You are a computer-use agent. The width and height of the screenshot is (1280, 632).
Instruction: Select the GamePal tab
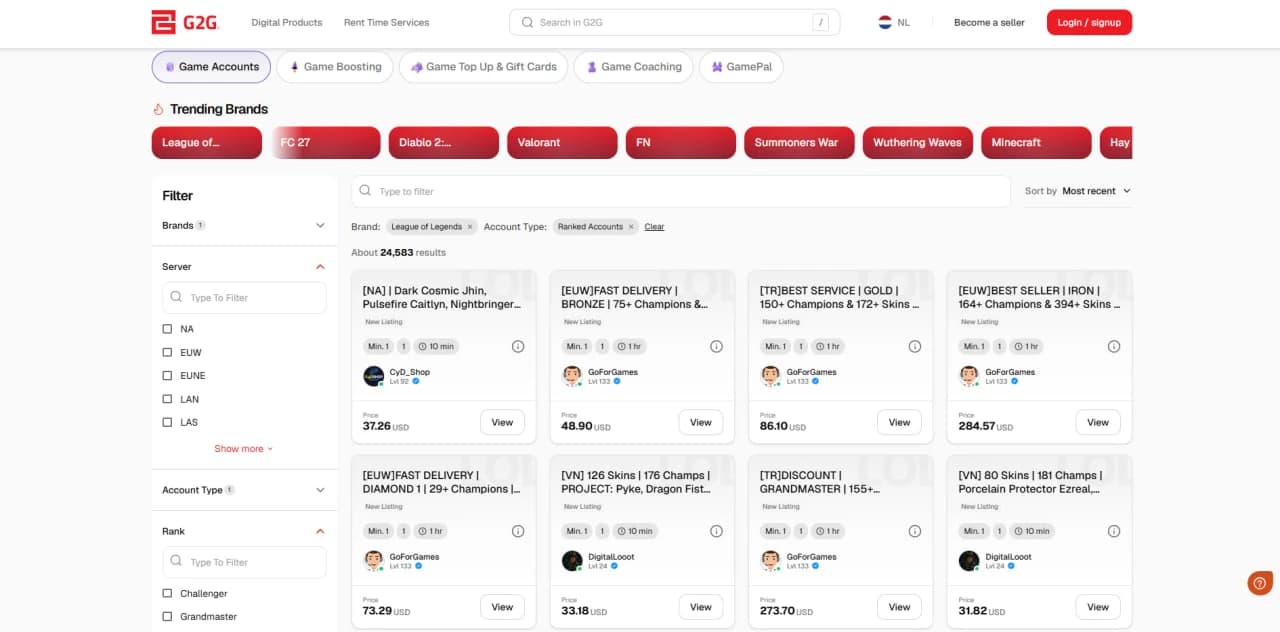[741, 67]
